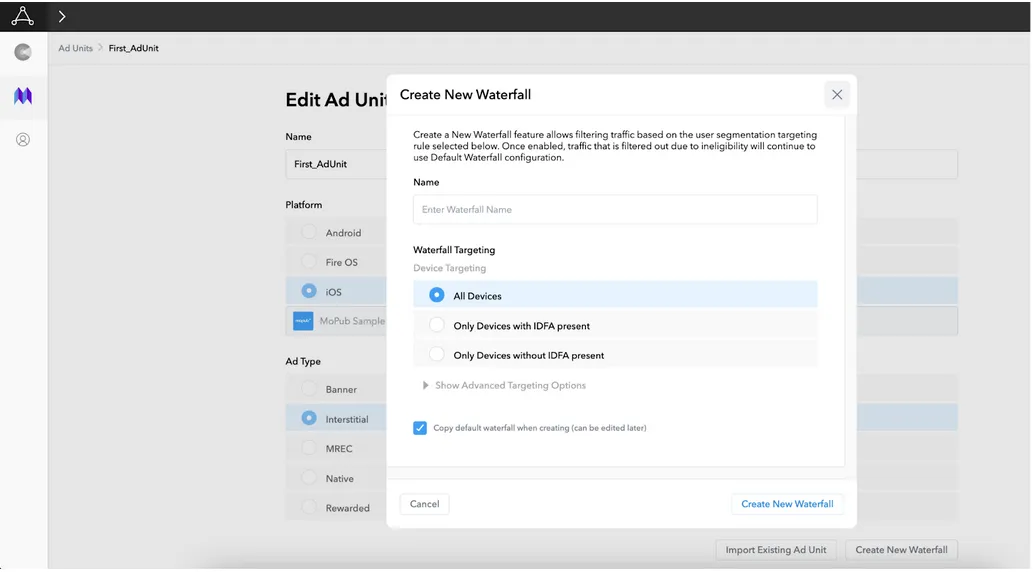
Task: Select the Native ad type radio
Action: 308,478
